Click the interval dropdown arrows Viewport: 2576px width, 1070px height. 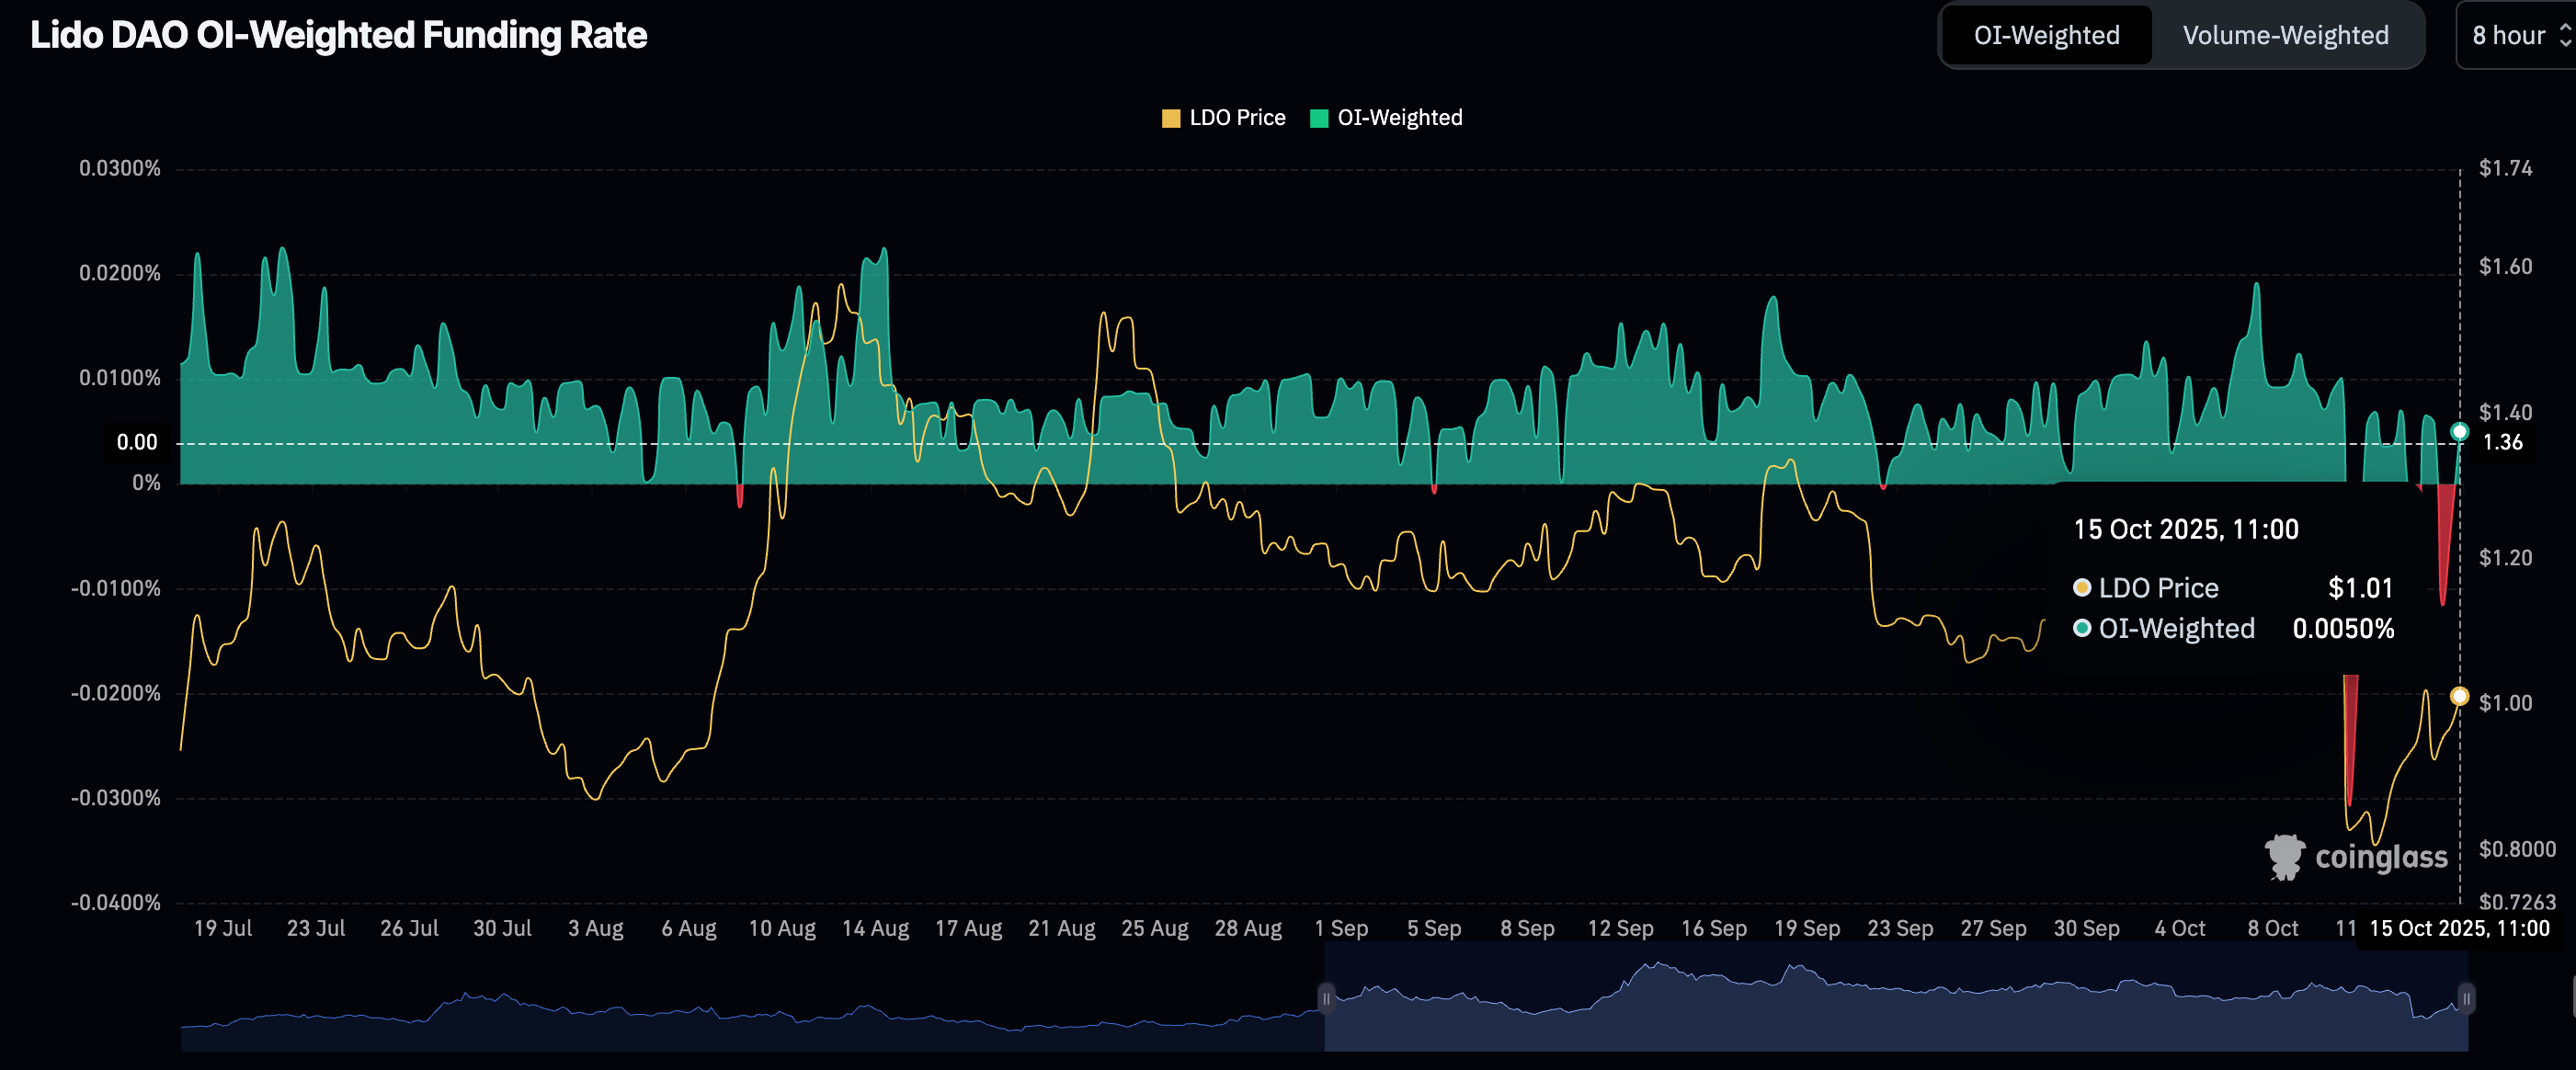[2565, 35]
